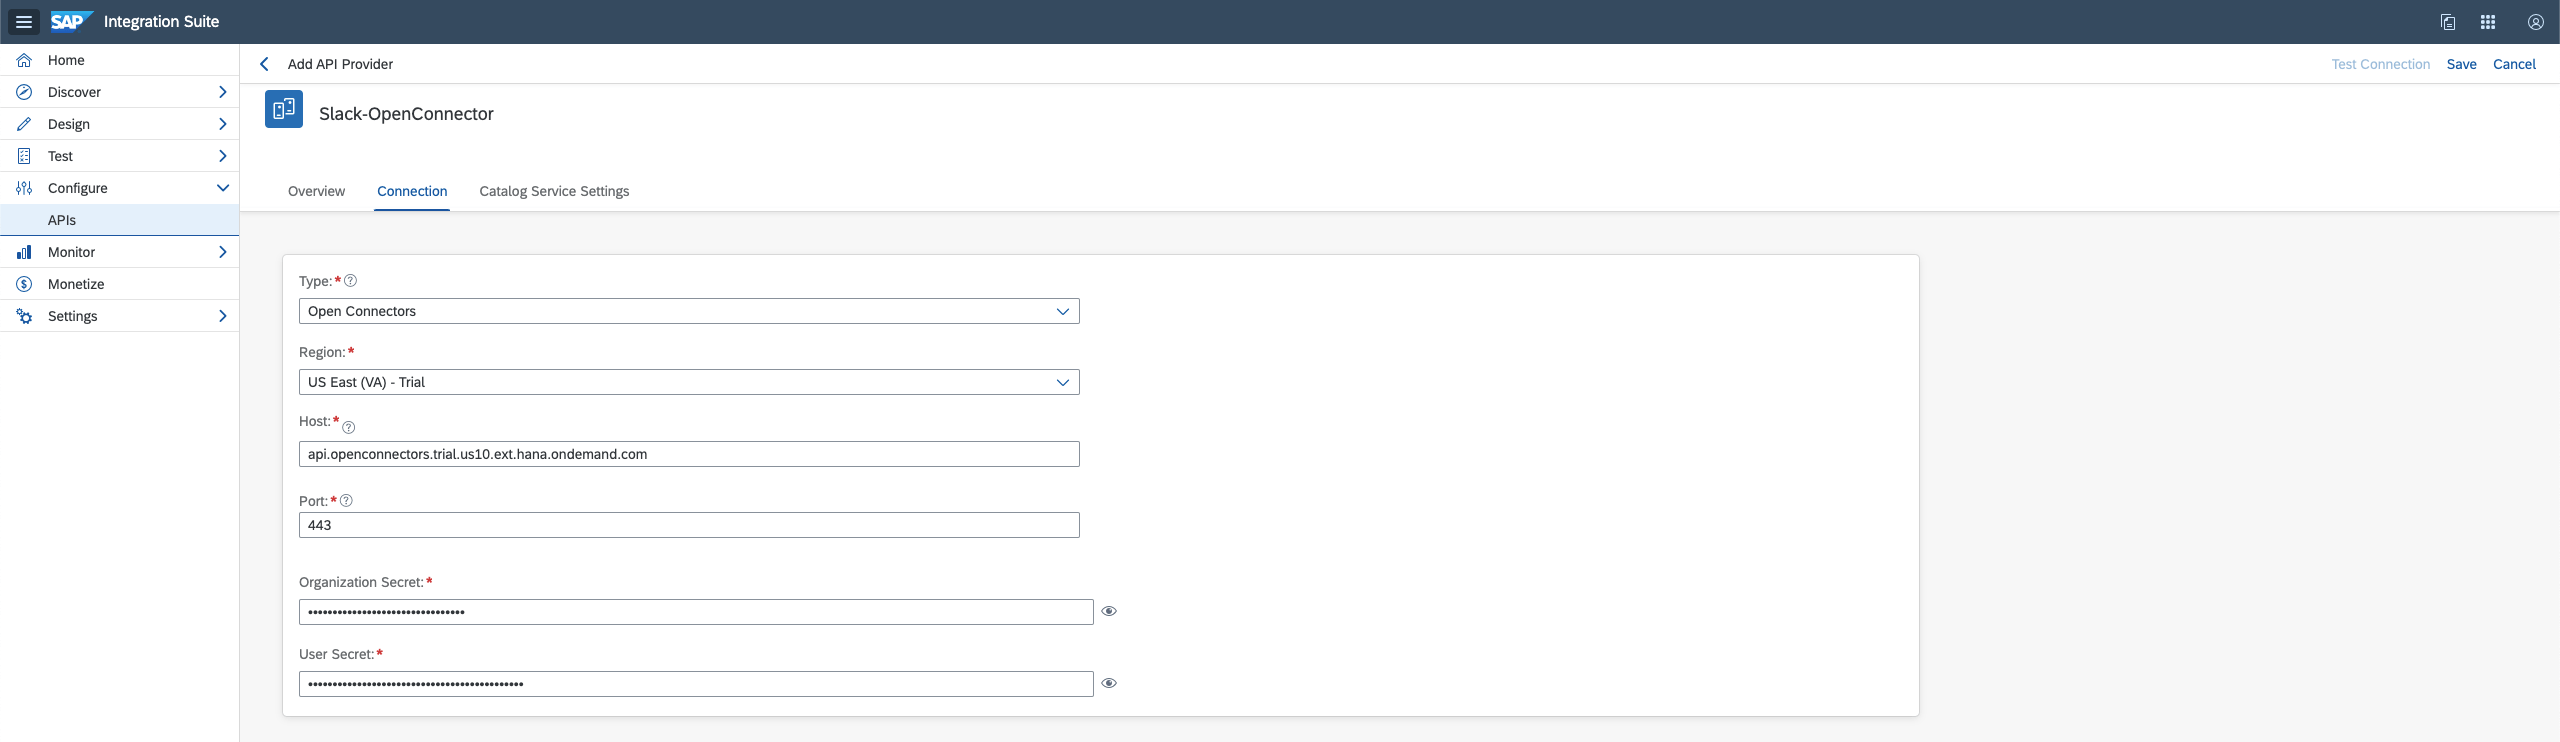
Task: Click the Port field help icon
Action: coord(346,501)
